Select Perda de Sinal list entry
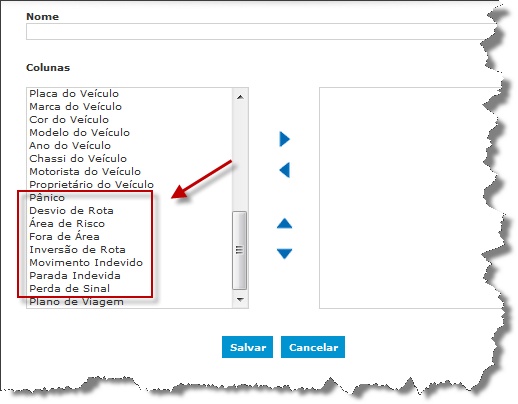The height and width of the screenshot is (404, 518). pos(70,289)
